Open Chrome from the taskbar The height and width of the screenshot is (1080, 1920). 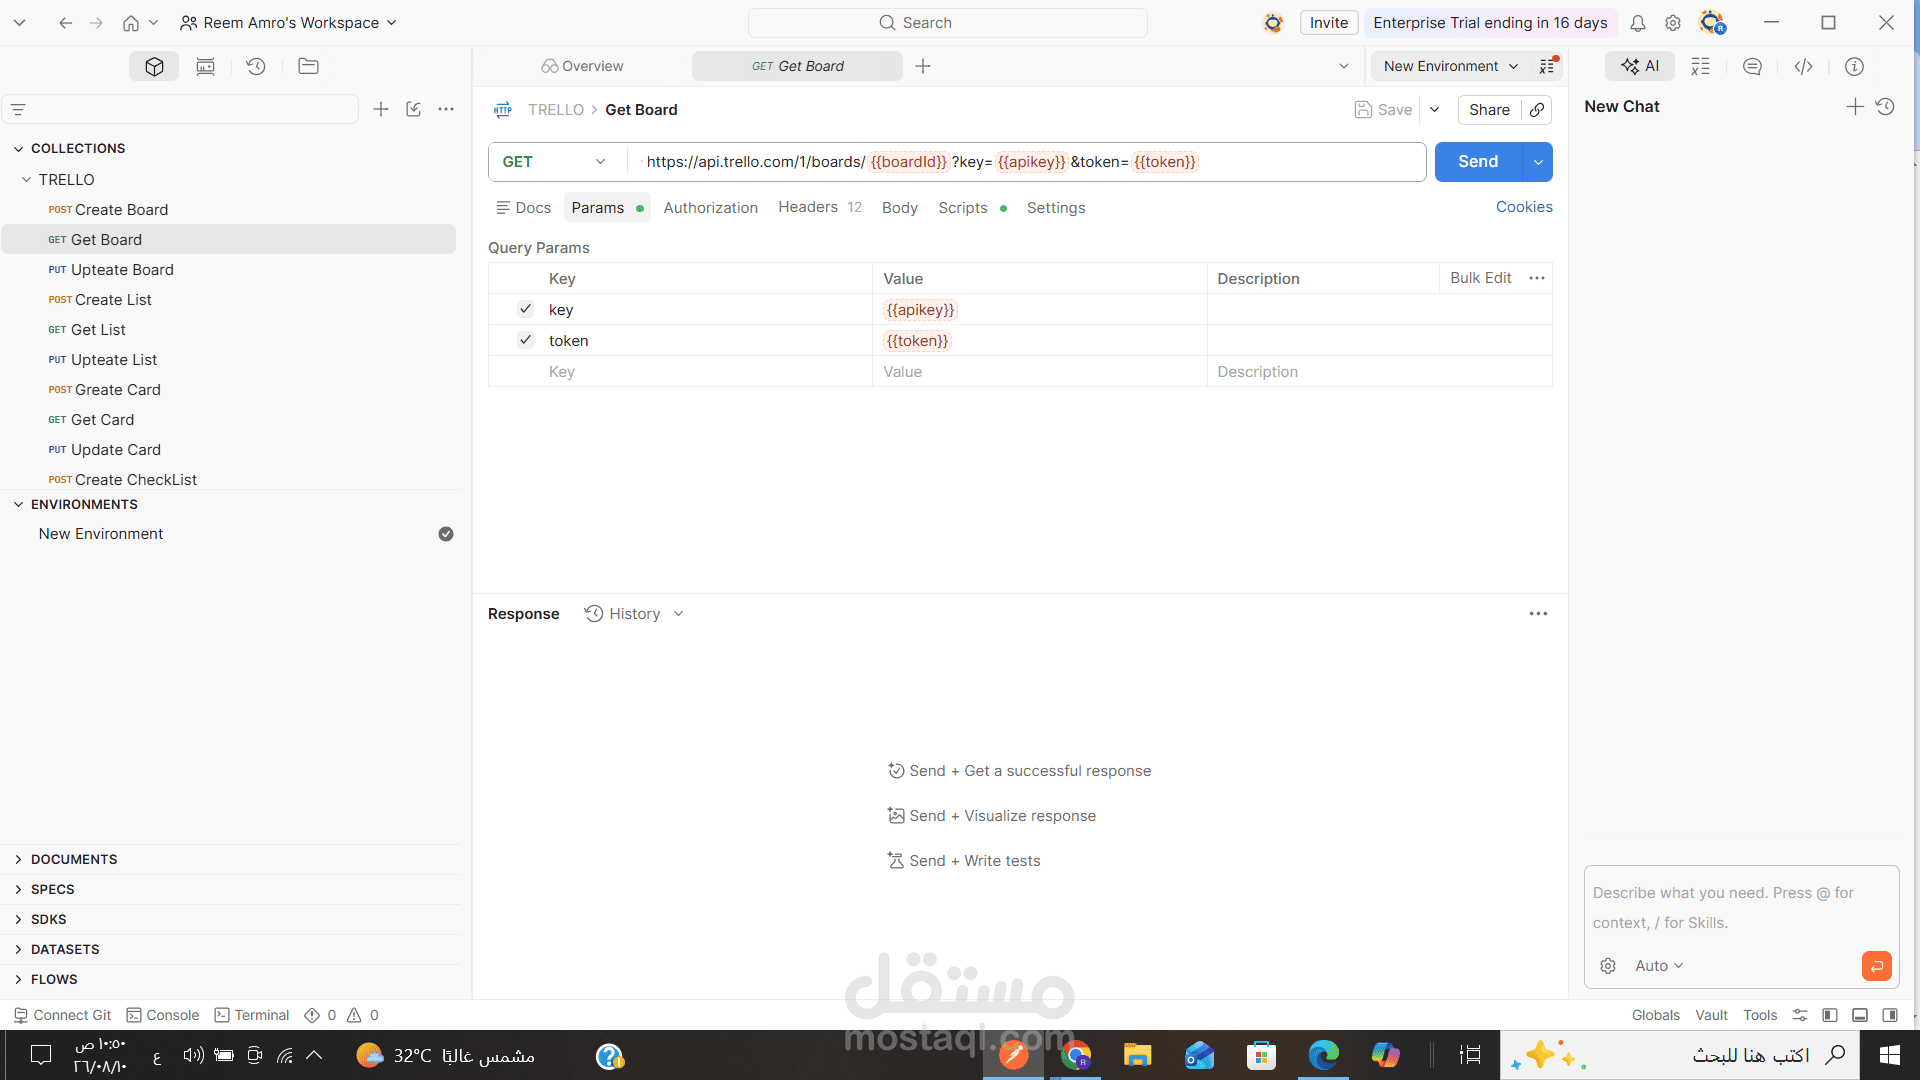[x=1076, y=1055]
